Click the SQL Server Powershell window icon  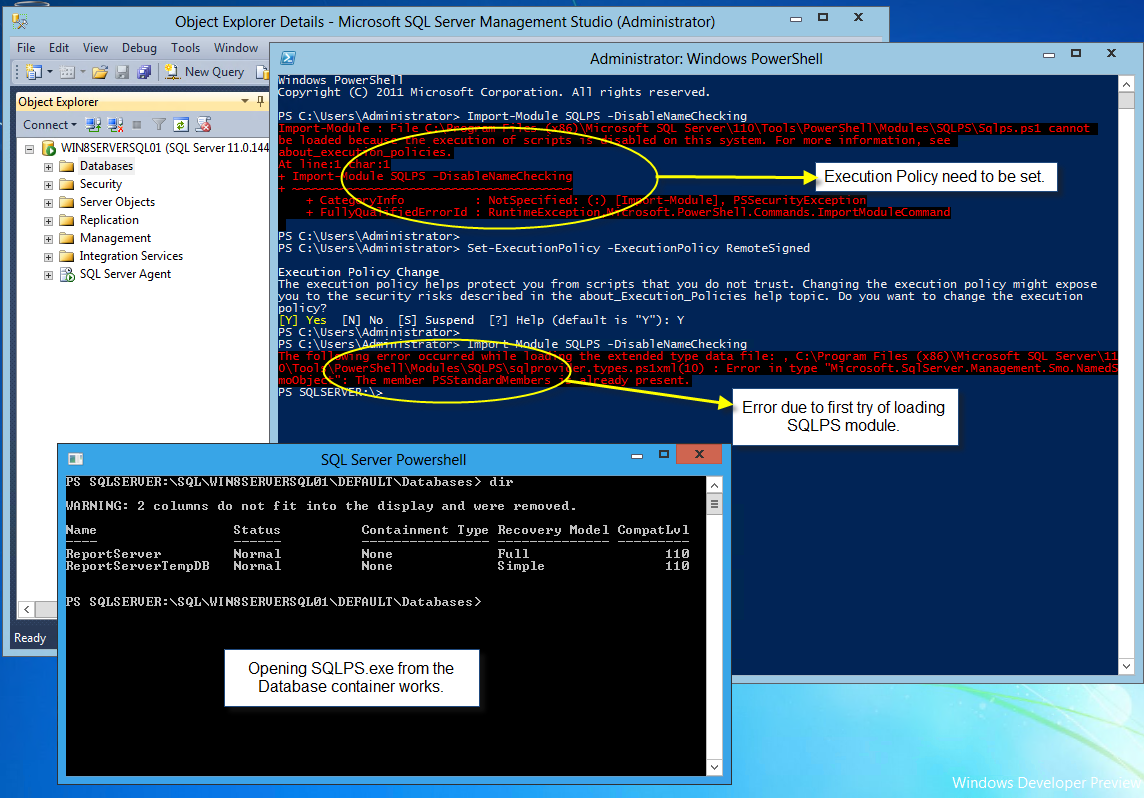pyautogui.click(x=76, y=459)
